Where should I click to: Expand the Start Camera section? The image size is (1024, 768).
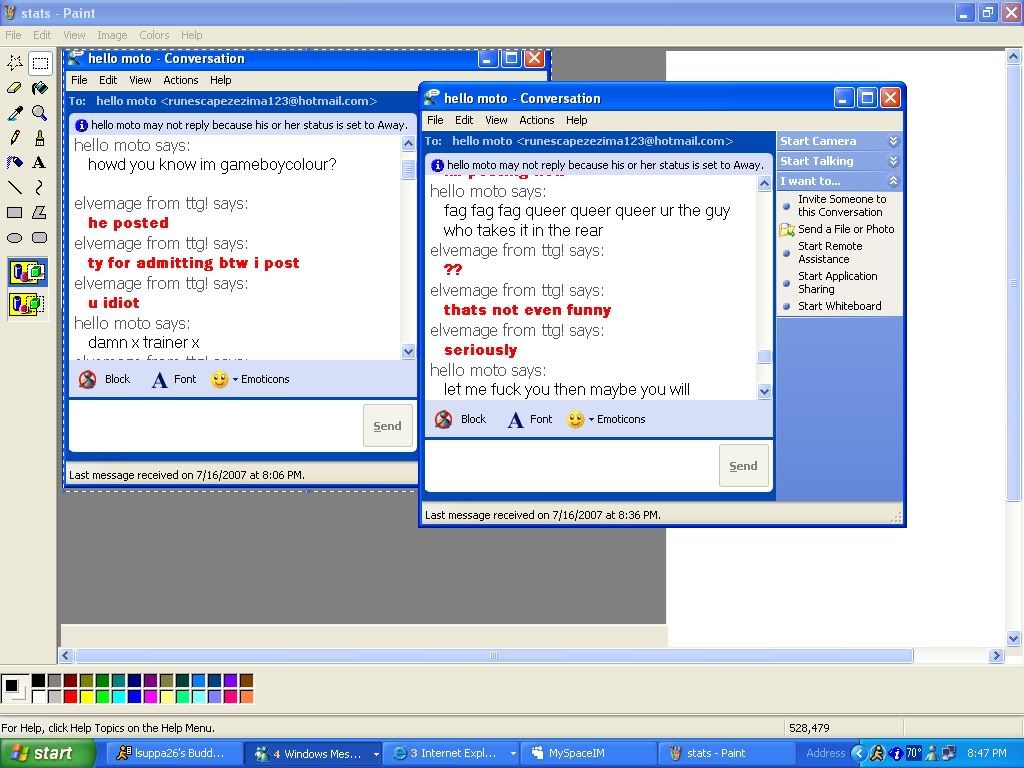tap(893, 141)
